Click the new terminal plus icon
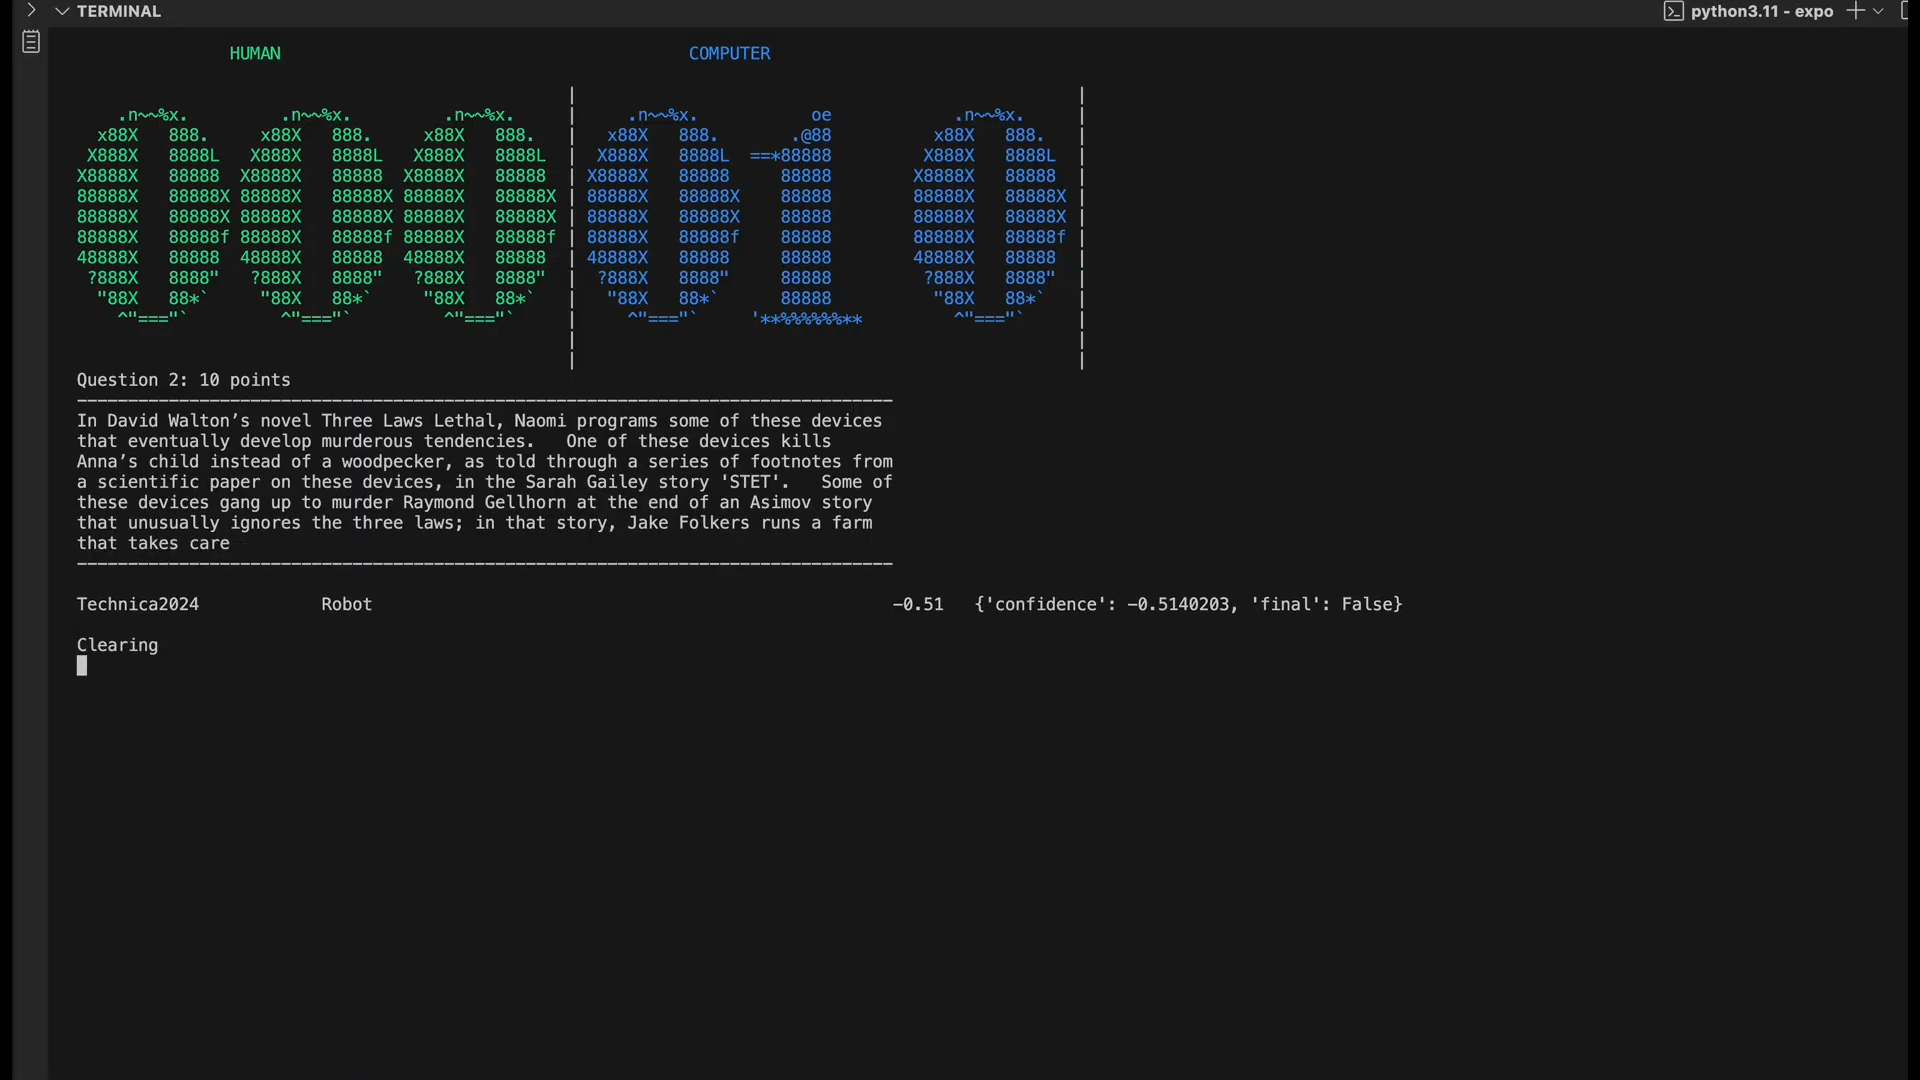Image resolution: width=1920 pixels, height=1080 pixels. (x=1855, y=11)
